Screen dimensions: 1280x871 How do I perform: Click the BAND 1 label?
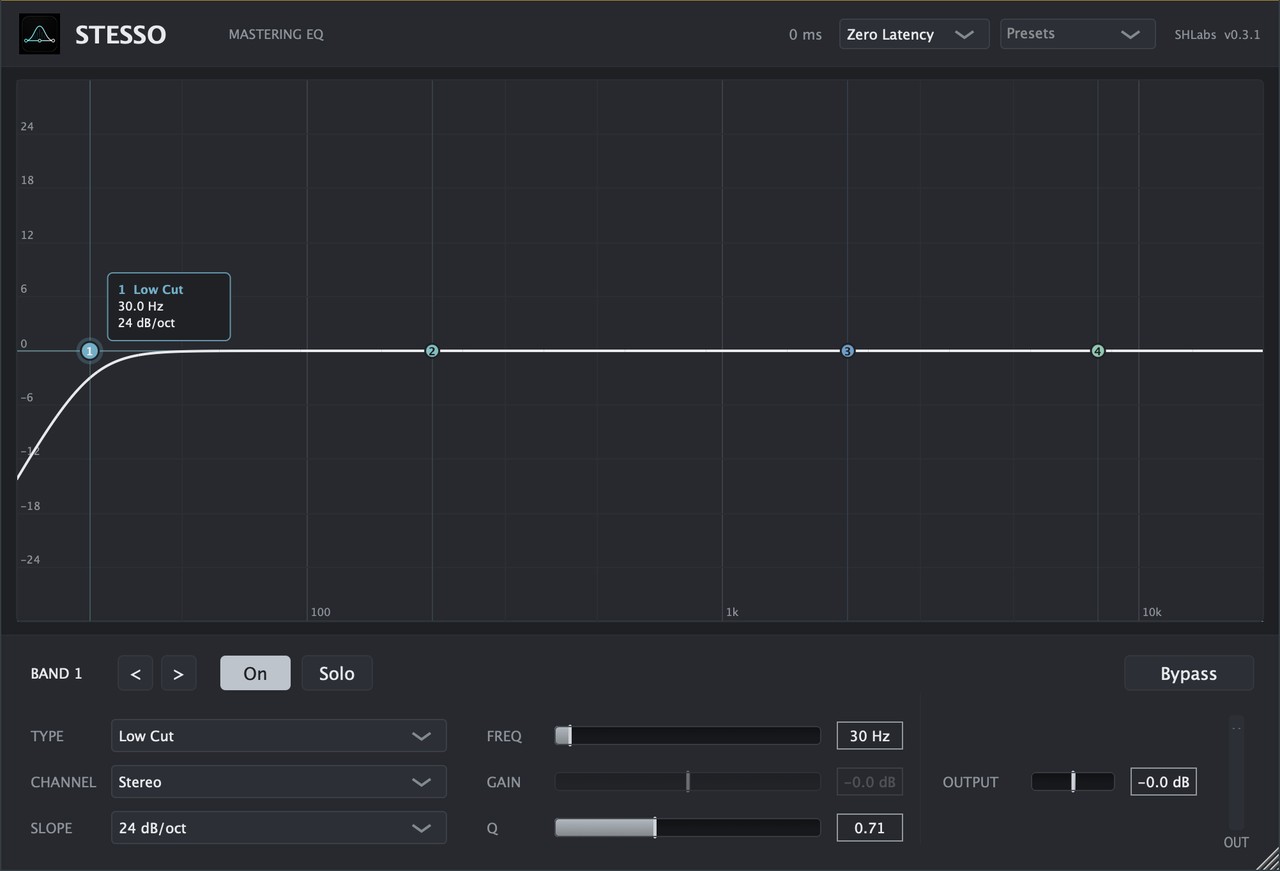pyautogui.click(x=57, y=674)
